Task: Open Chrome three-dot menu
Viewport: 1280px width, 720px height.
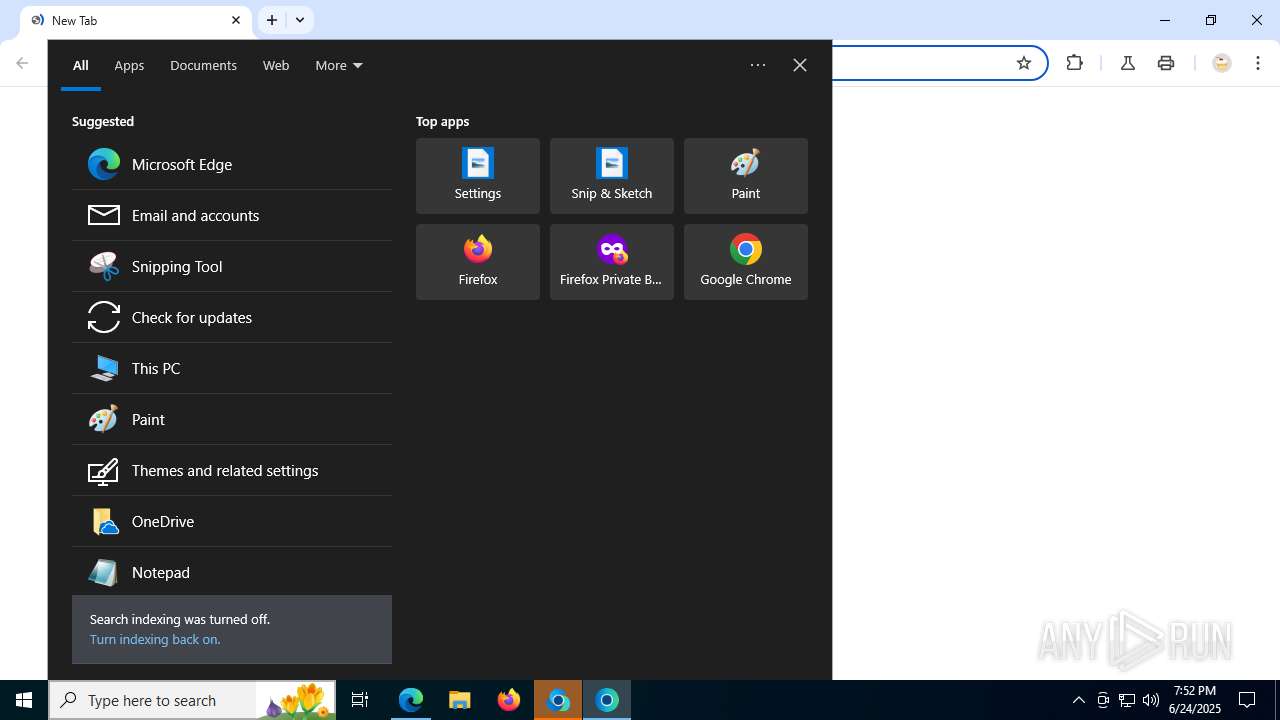Action: [1258, 63]
